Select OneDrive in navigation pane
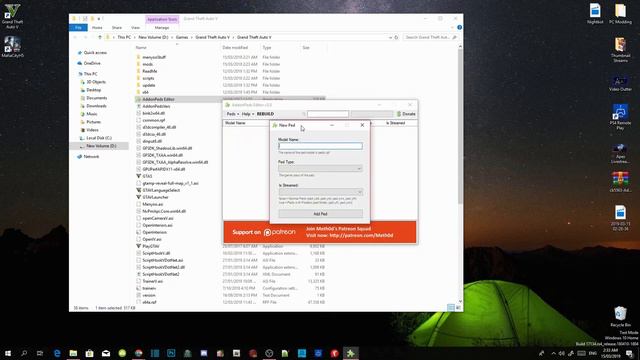 coord(92,63)
